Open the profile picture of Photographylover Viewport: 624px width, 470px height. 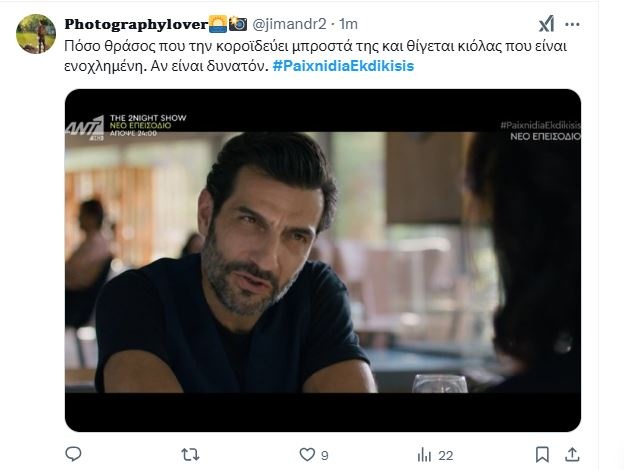click(35, 34)
